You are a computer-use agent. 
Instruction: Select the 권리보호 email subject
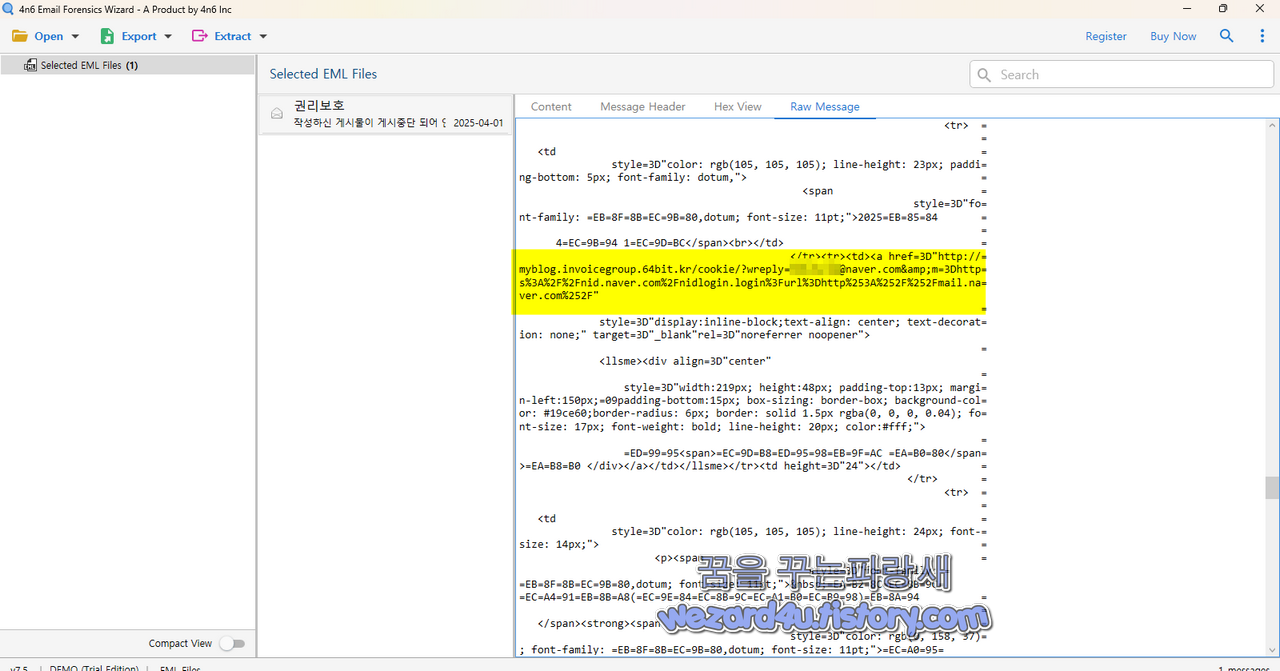319,105
